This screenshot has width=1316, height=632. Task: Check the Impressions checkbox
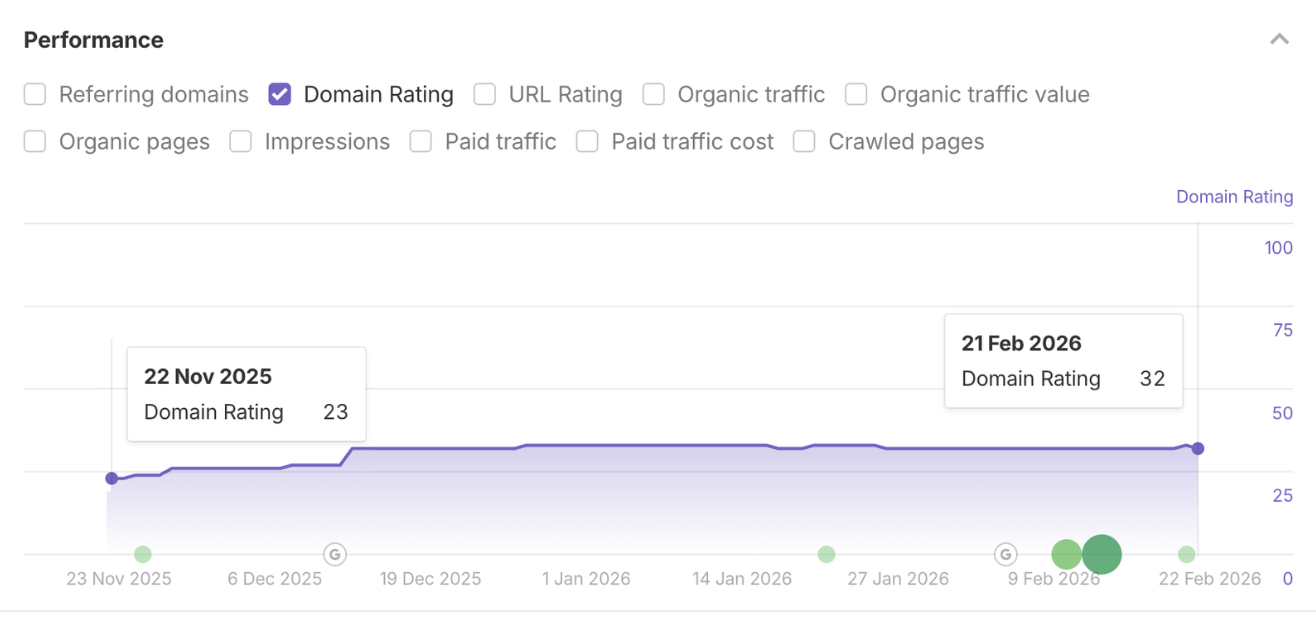click(x=240, y=141)
